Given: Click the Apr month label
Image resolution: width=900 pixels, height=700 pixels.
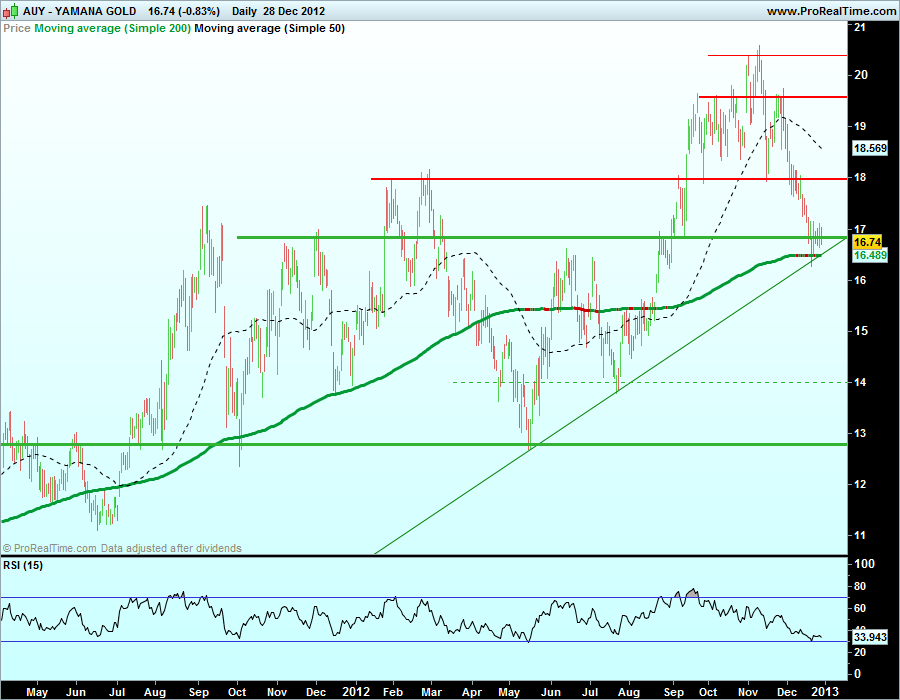Looking at the screenshot, I should [x=472, y=692].
